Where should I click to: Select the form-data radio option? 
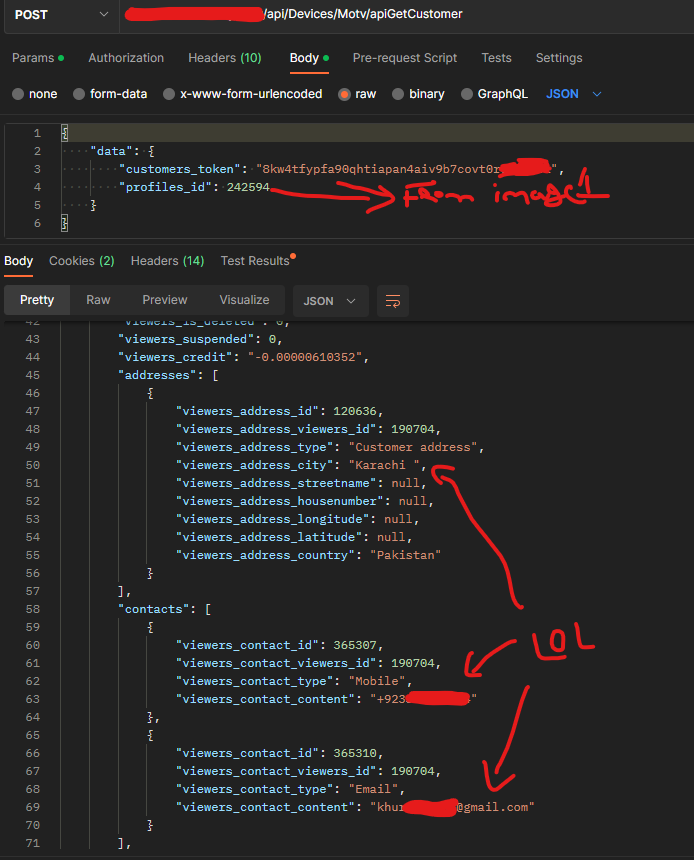(x=110, y=94)
